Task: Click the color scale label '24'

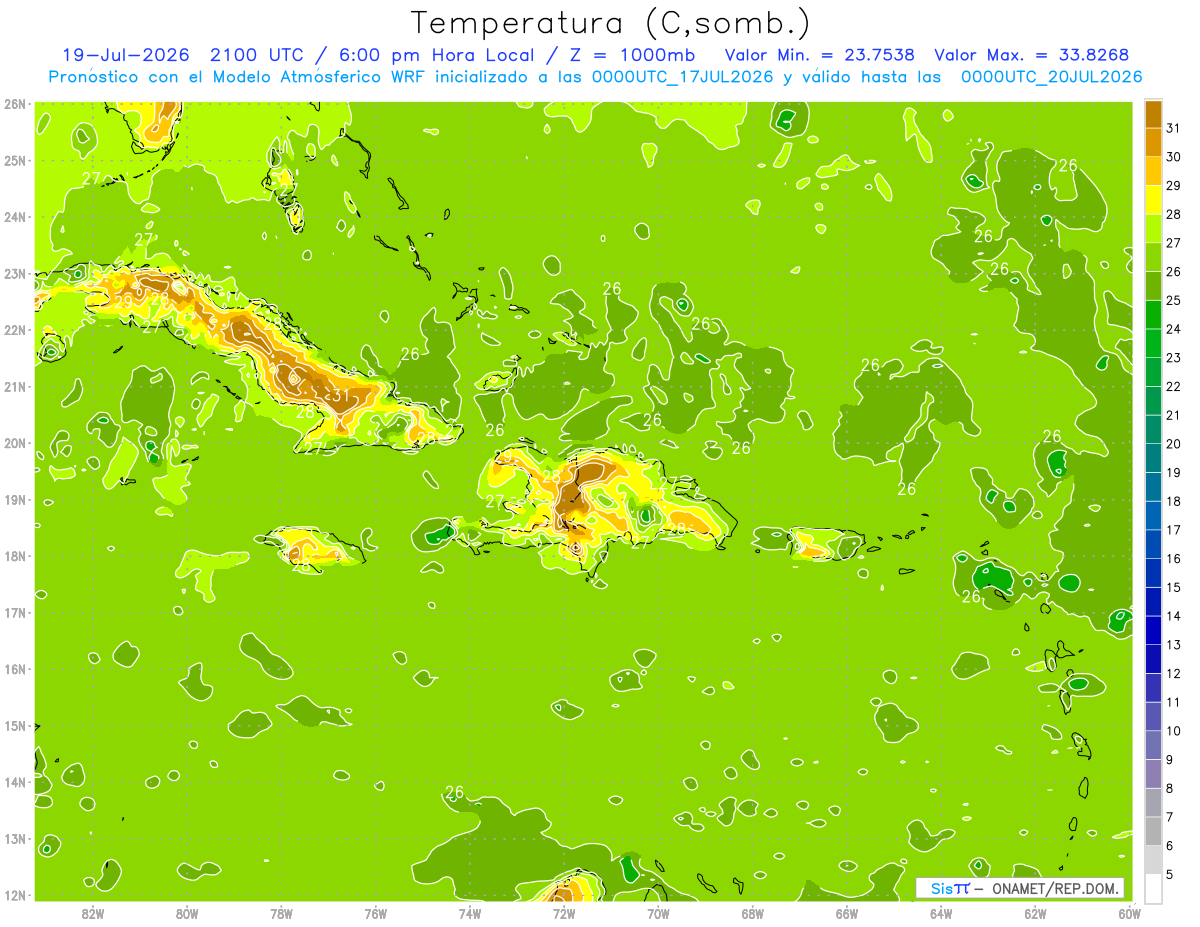Action: pos(1173,329)
